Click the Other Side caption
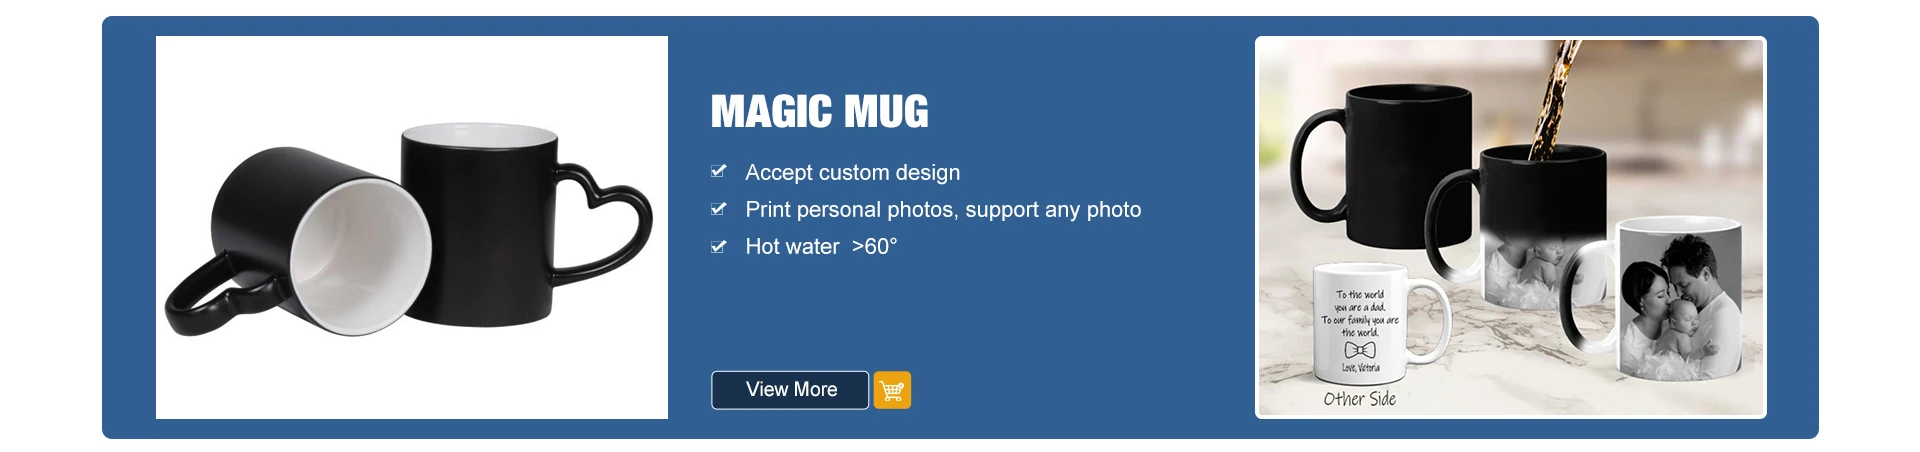The image size is (1920, 452). pos(1359,399)
